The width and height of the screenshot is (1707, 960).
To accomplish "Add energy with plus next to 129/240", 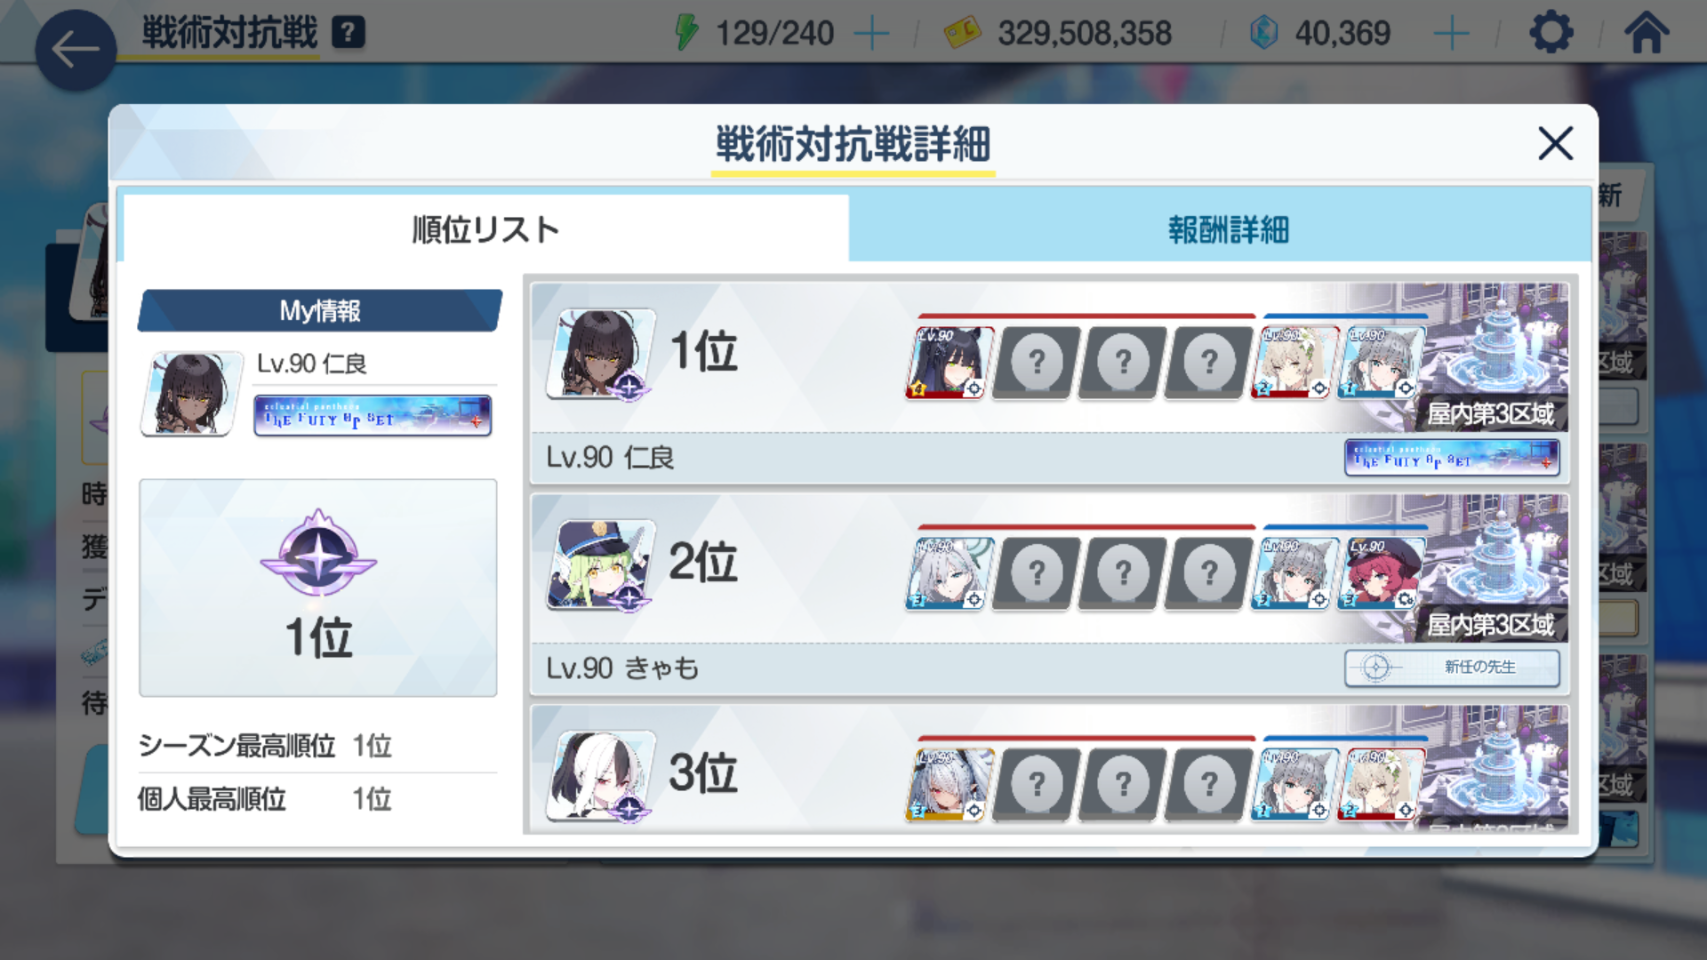I will coord(872,34).
